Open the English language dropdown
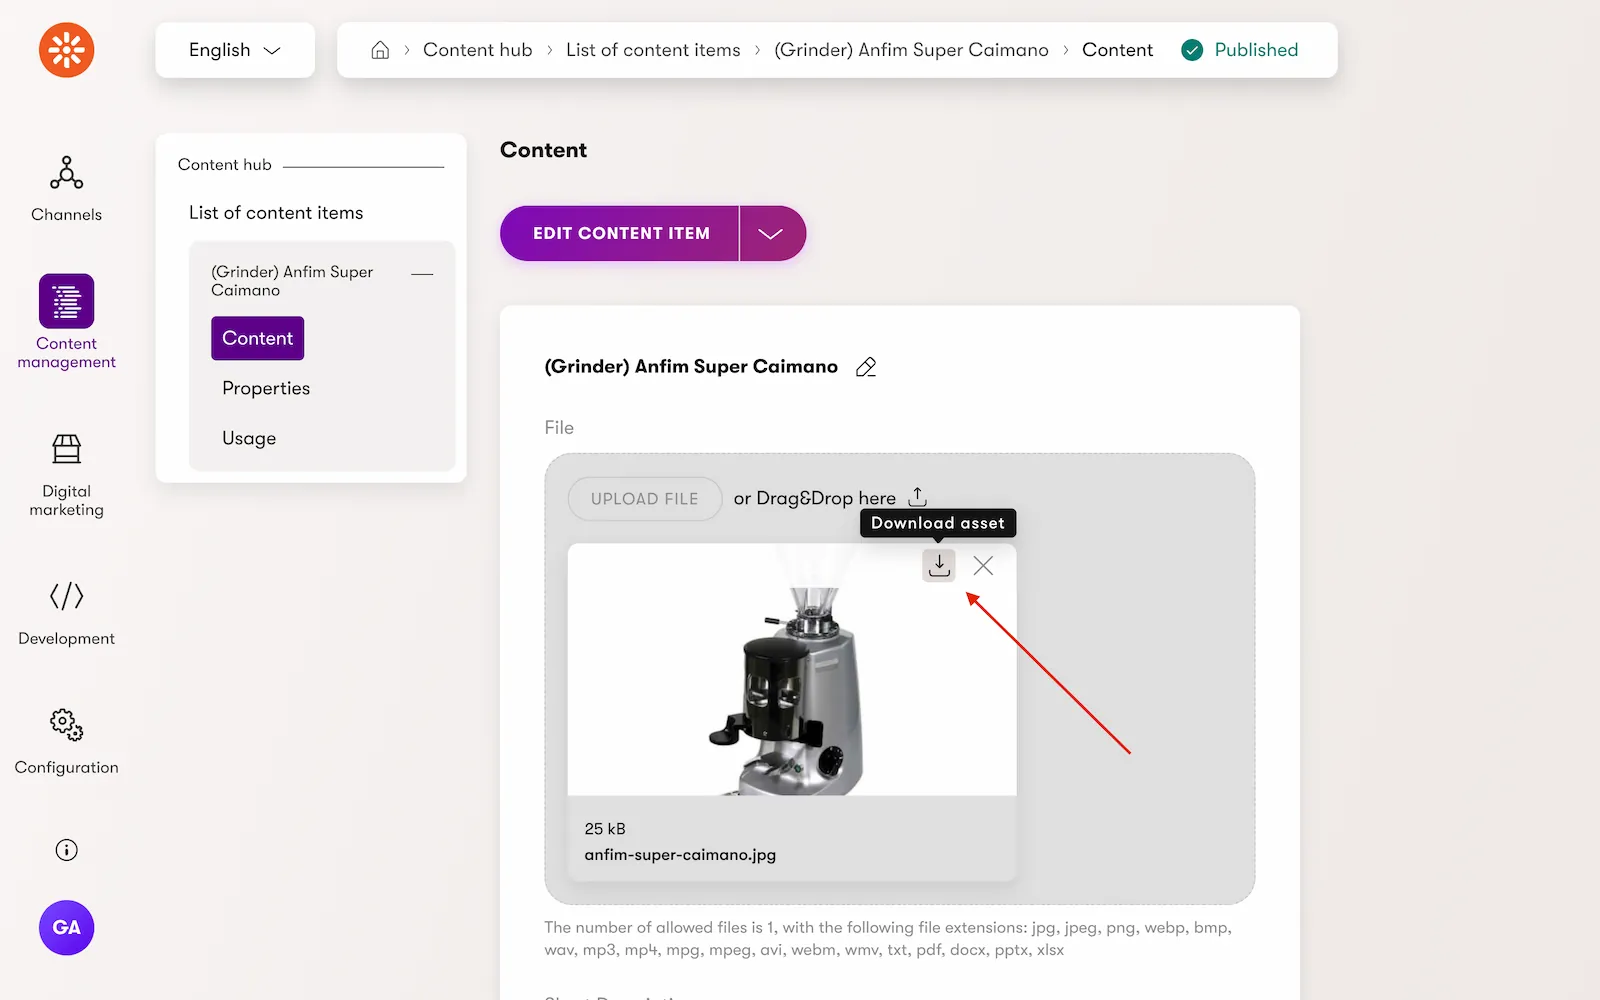 [235, 50]
